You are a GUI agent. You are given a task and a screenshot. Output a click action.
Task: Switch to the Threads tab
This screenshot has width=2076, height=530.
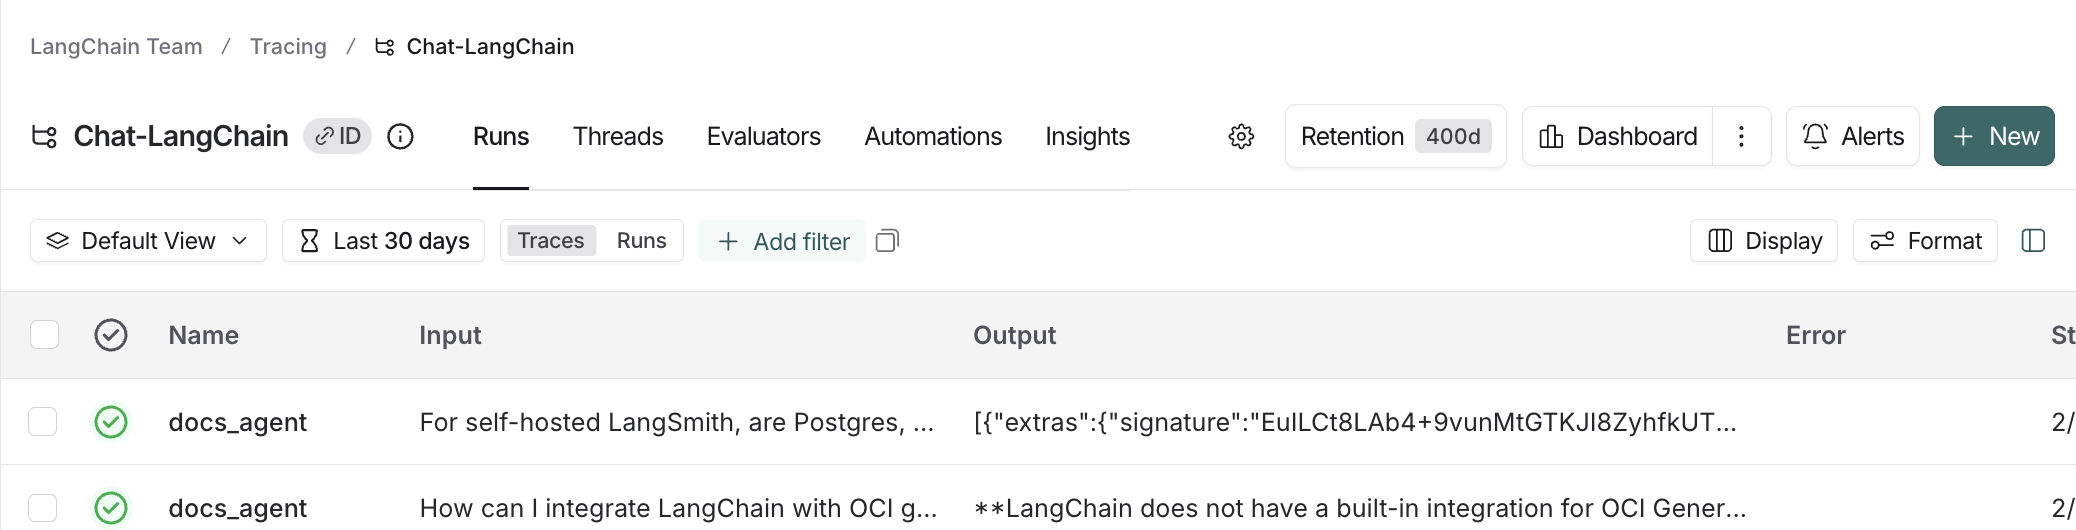point(618,136)
